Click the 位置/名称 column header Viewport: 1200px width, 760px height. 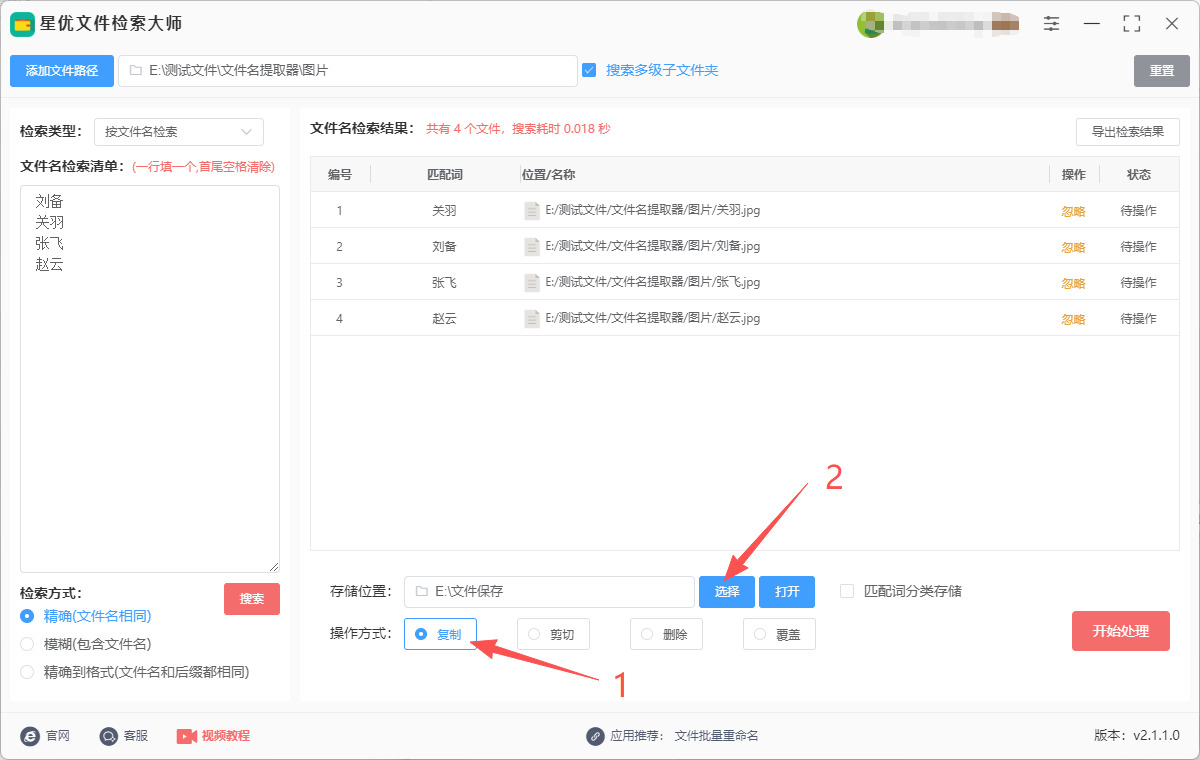click(x=549, y=175)
